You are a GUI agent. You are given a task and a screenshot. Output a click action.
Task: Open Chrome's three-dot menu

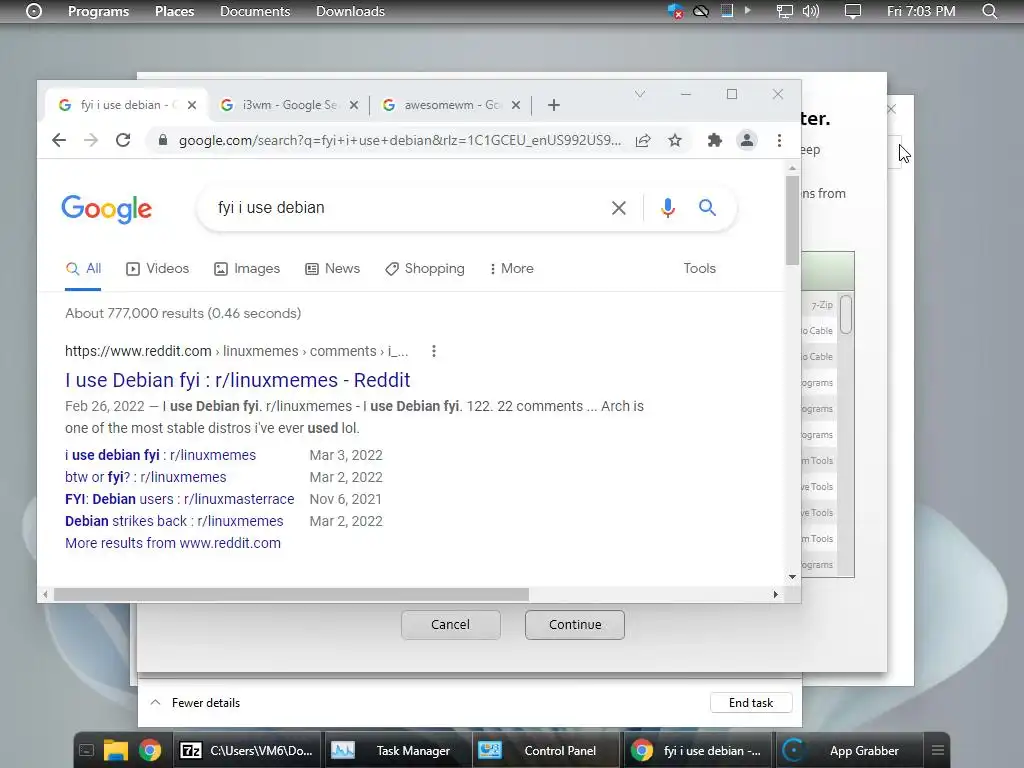779,140
